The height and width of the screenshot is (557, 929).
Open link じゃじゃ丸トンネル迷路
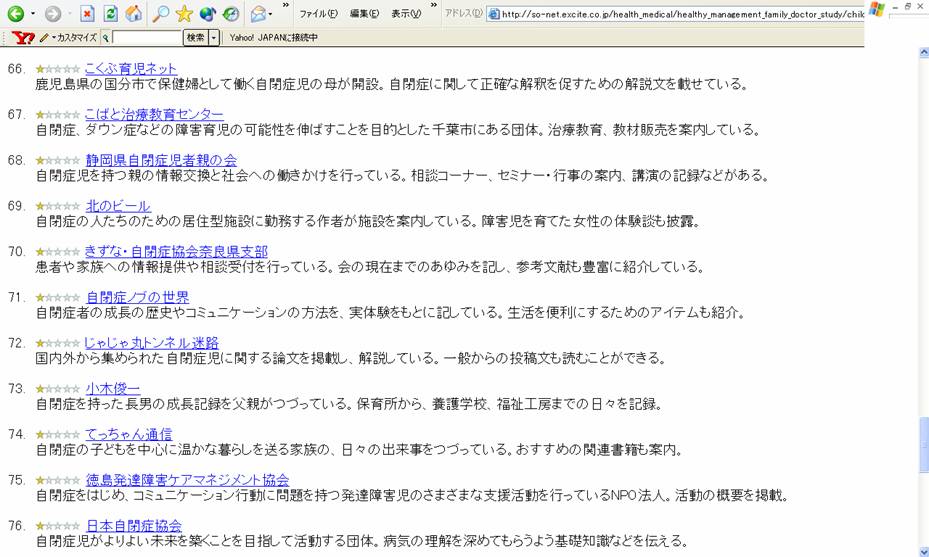pyautogui.click(x=151, y=342)
